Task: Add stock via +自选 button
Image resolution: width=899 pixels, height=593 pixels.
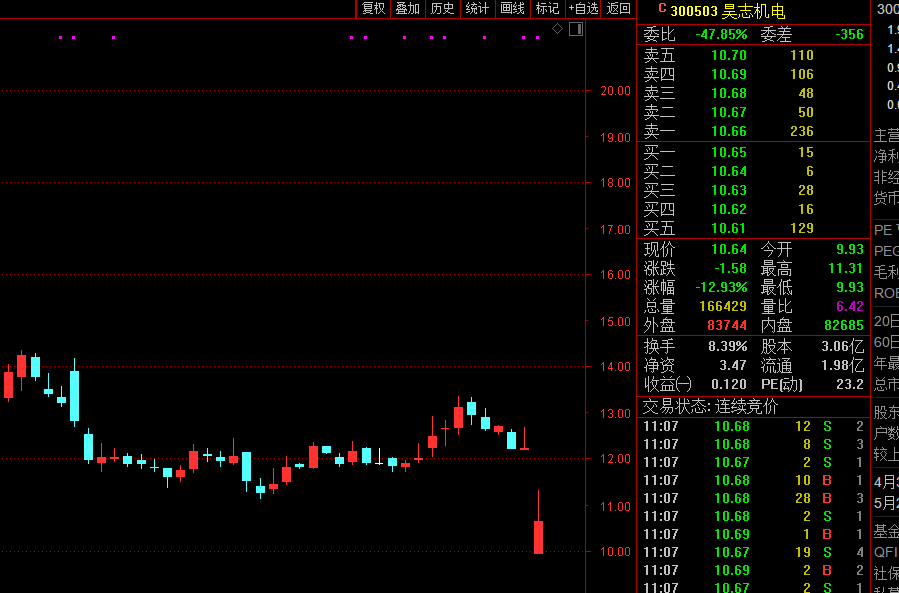Action: click(x=583, y=9)
